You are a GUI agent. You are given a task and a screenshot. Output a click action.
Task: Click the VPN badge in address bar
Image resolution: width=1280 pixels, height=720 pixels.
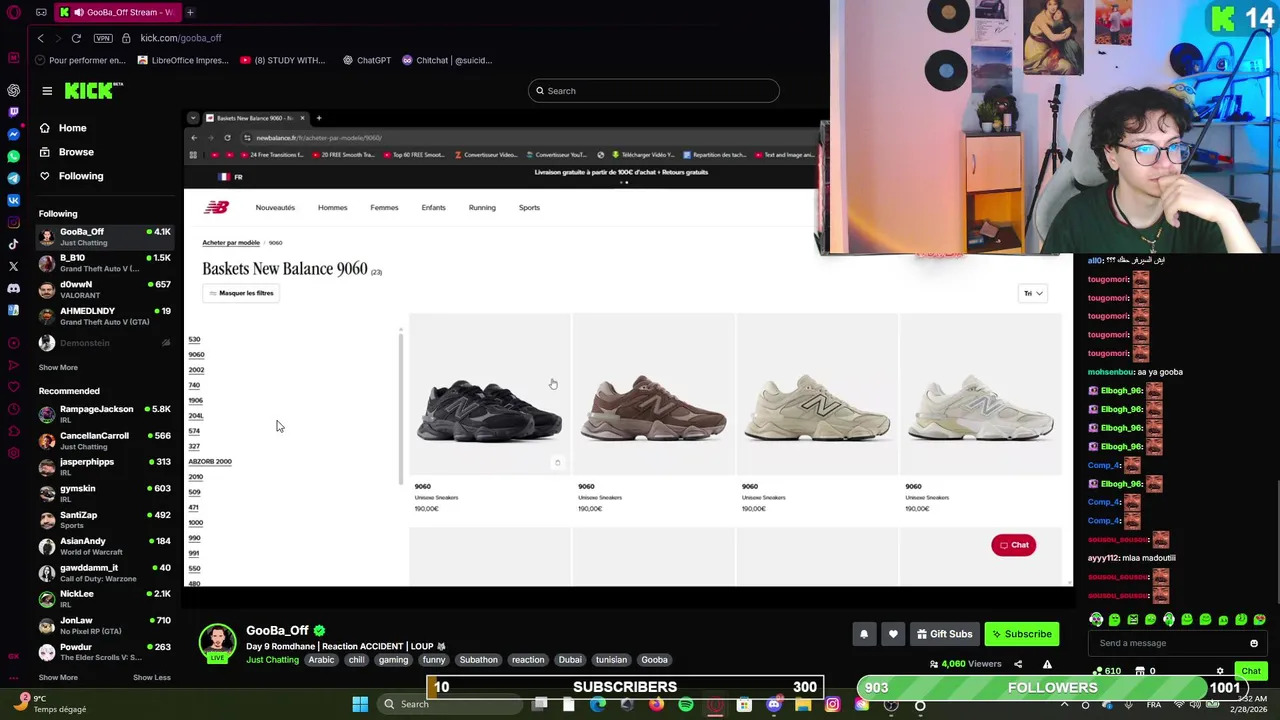[103, 38]
